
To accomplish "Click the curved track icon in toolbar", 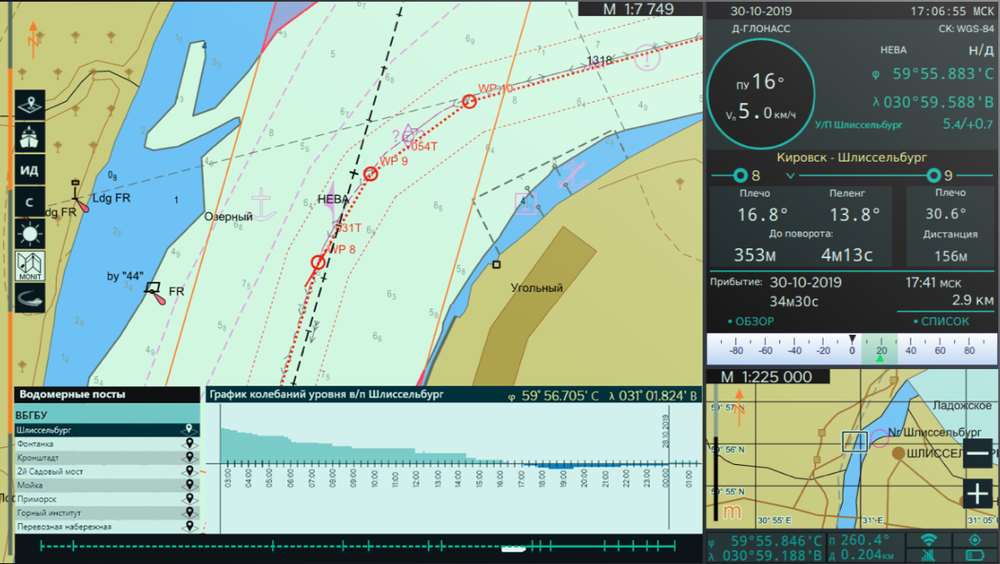I will pos(29,297).
